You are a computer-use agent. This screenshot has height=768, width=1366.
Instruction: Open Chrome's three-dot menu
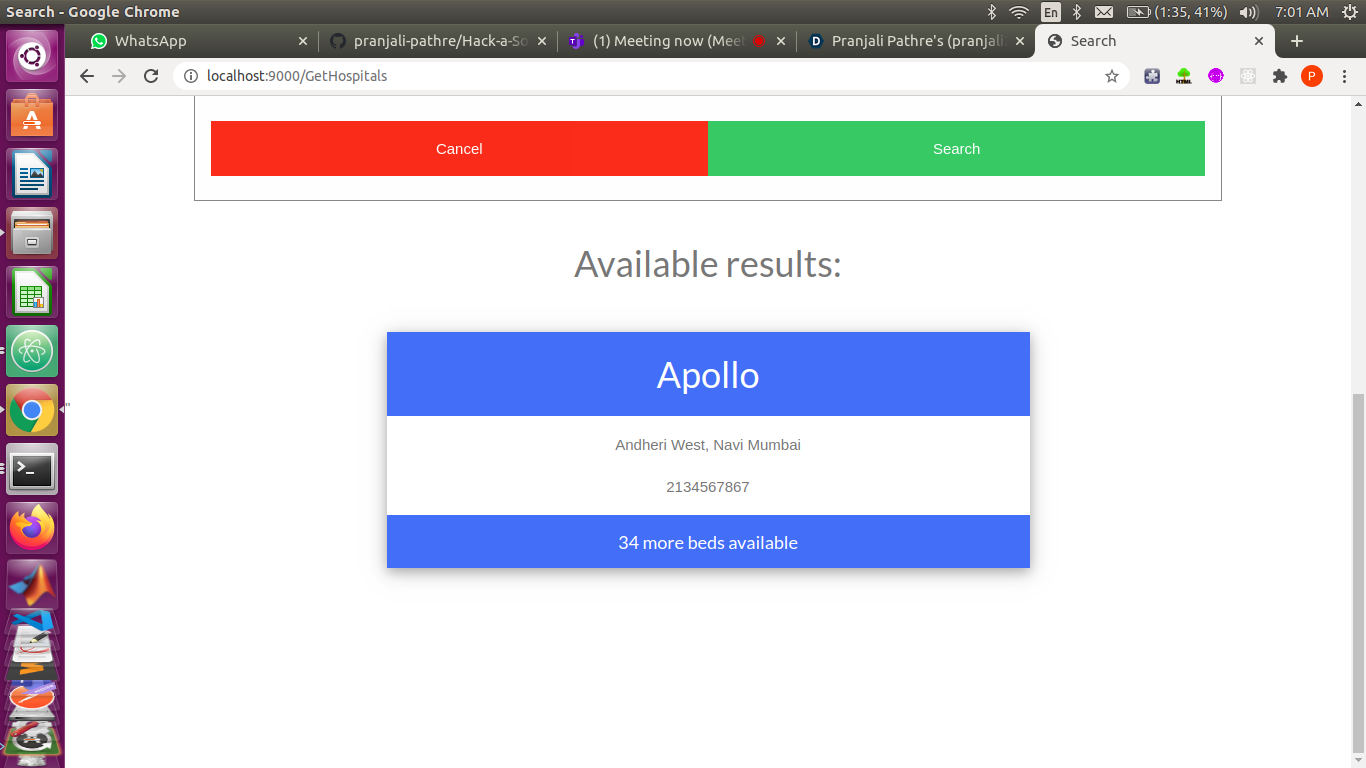[1345, 76]
